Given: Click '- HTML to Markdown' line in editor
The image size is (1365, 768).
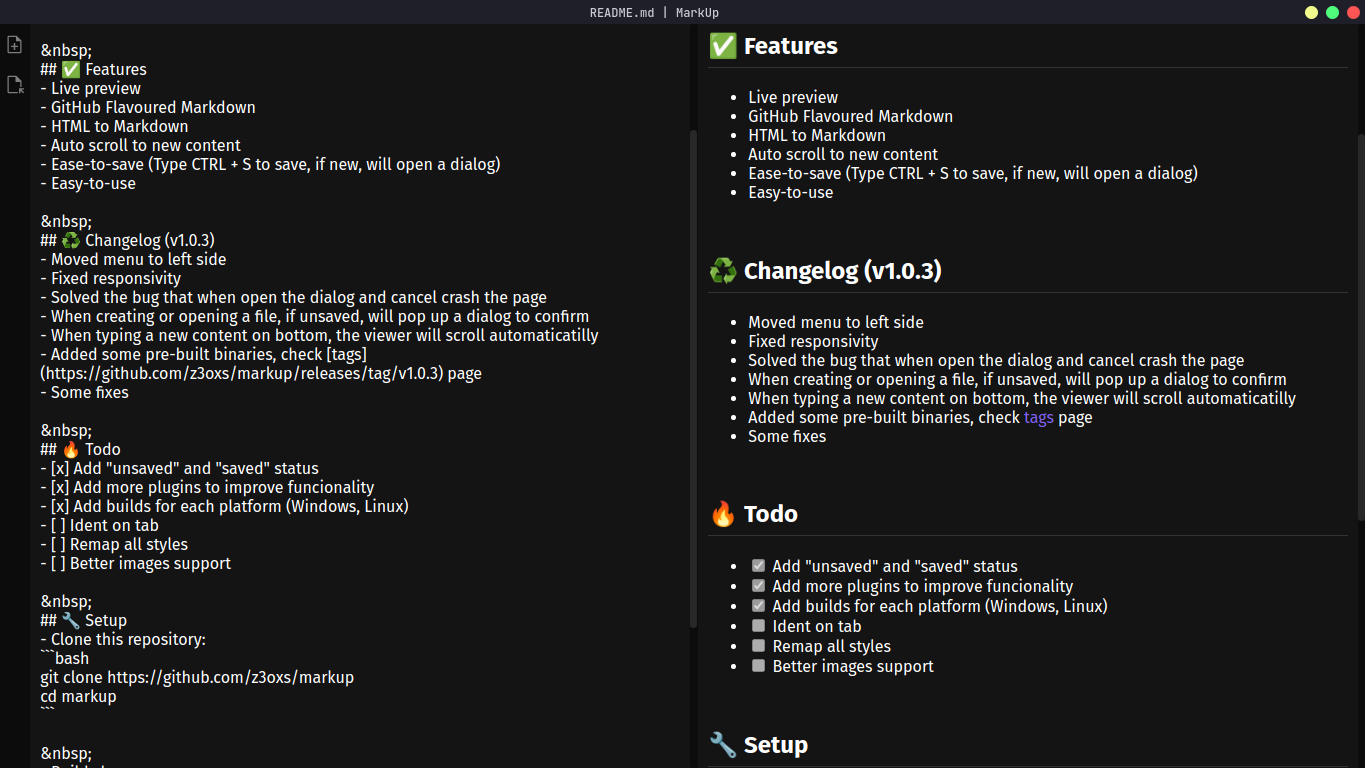Looking at the screenshot, I should [x=114, y=126].
